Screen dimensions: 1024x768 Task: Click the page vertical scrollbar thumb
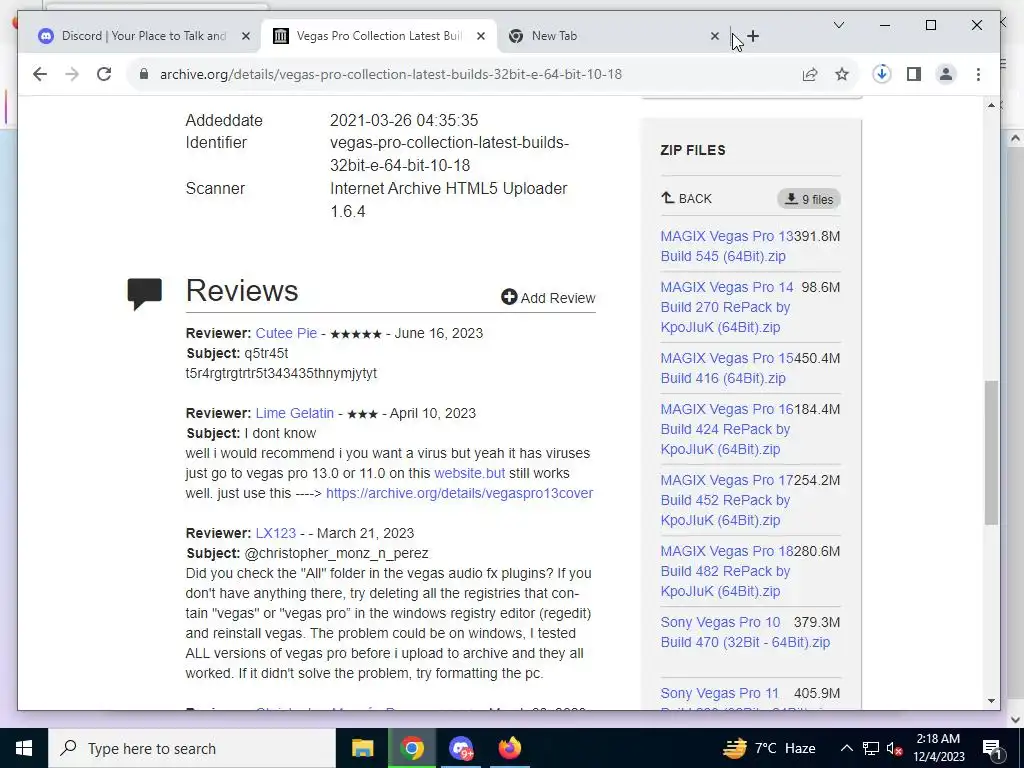(991, 452)
